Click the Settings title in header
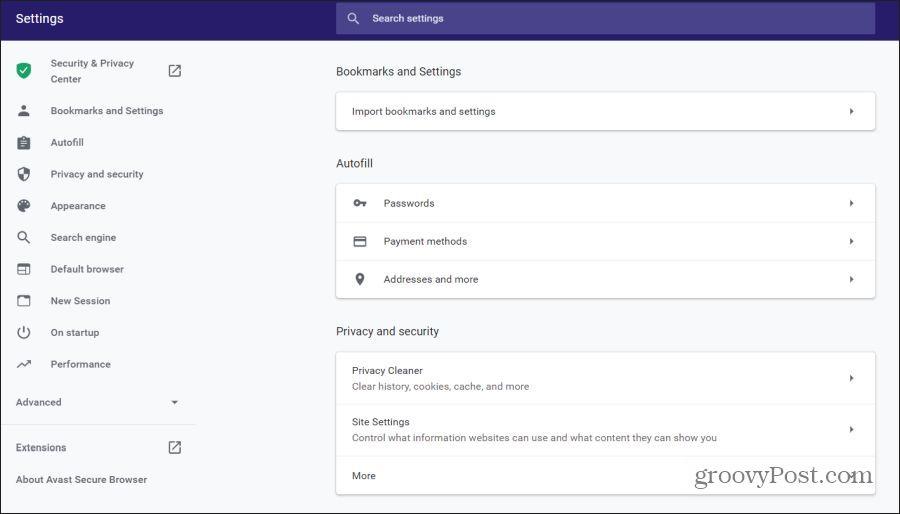 pyautogui.click(x=40, y=18)
